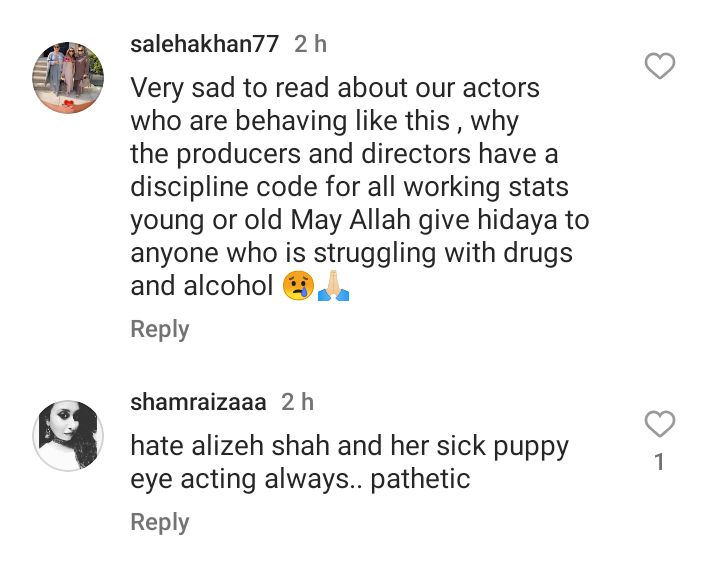Click the praying hands emoji
This screenshot has width=720, height=564.
pos(333,286)
